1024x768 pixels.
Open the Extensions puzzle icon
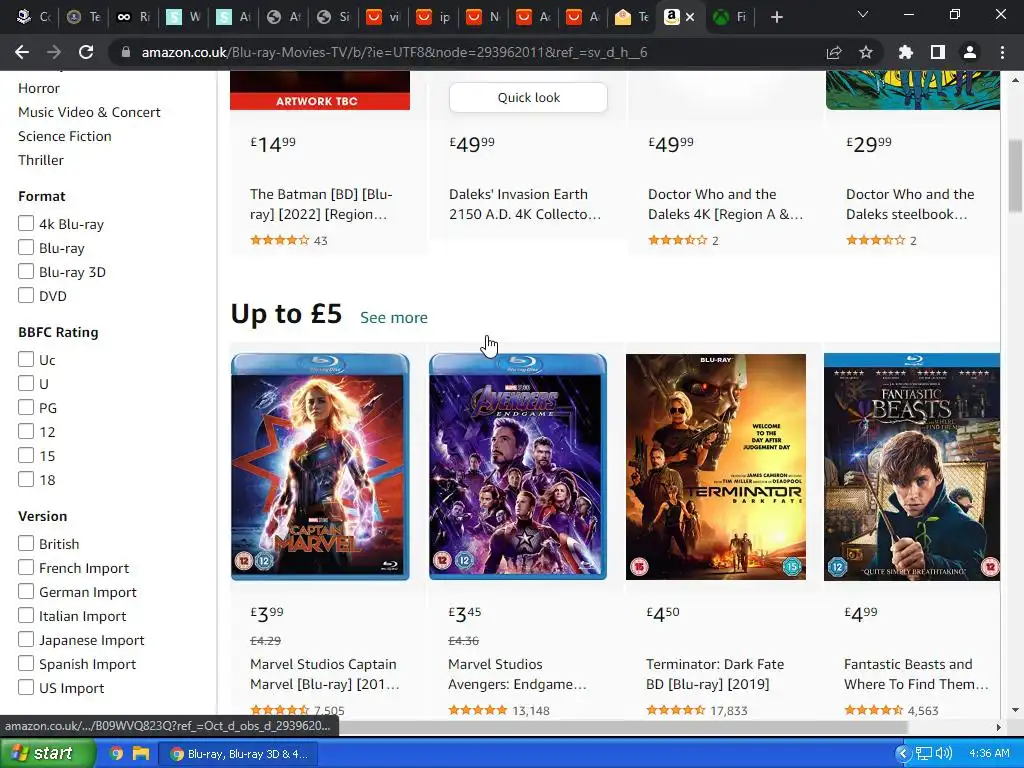(x=906, y=52)
